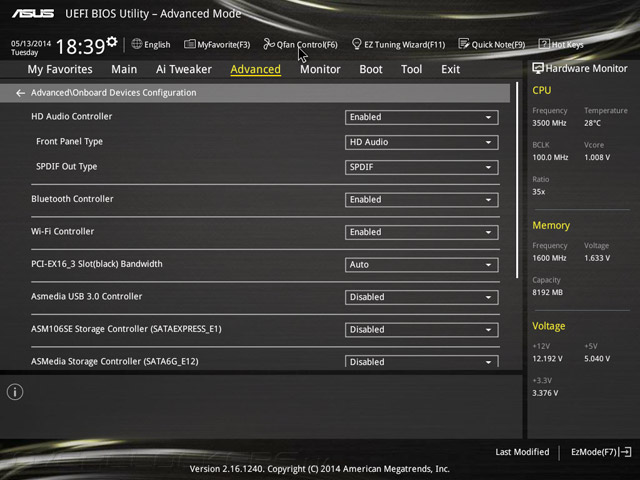Screen dimensions: 640x480
Task: Click the 05/13/2014 date
Action: pos(31,43)
